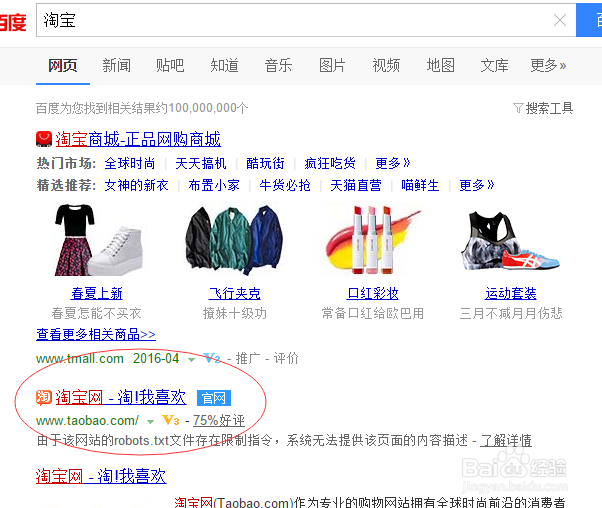Open 淘宝商城-正品网购商城 result link
This screenshot has height=508, width=602.
tap(138, 139)
